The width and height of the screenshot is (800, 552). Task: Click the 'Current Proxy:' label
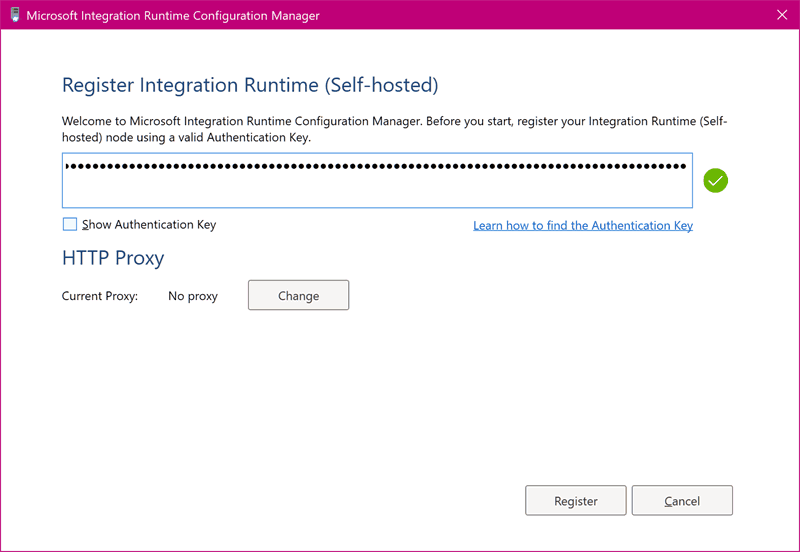[100, 296]
